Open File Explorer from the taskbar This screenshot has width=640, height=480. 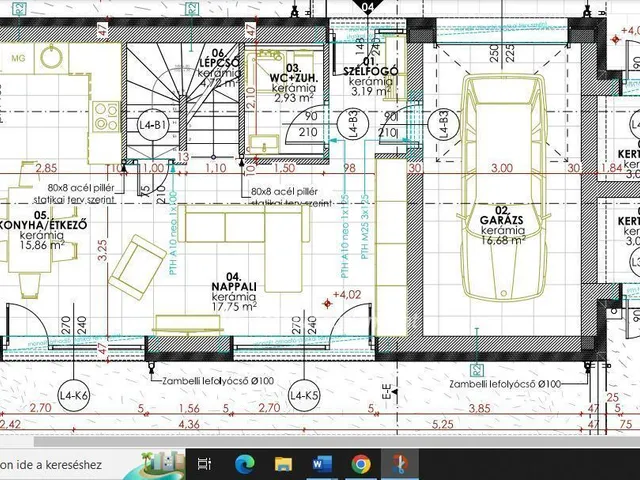(283, 463)
